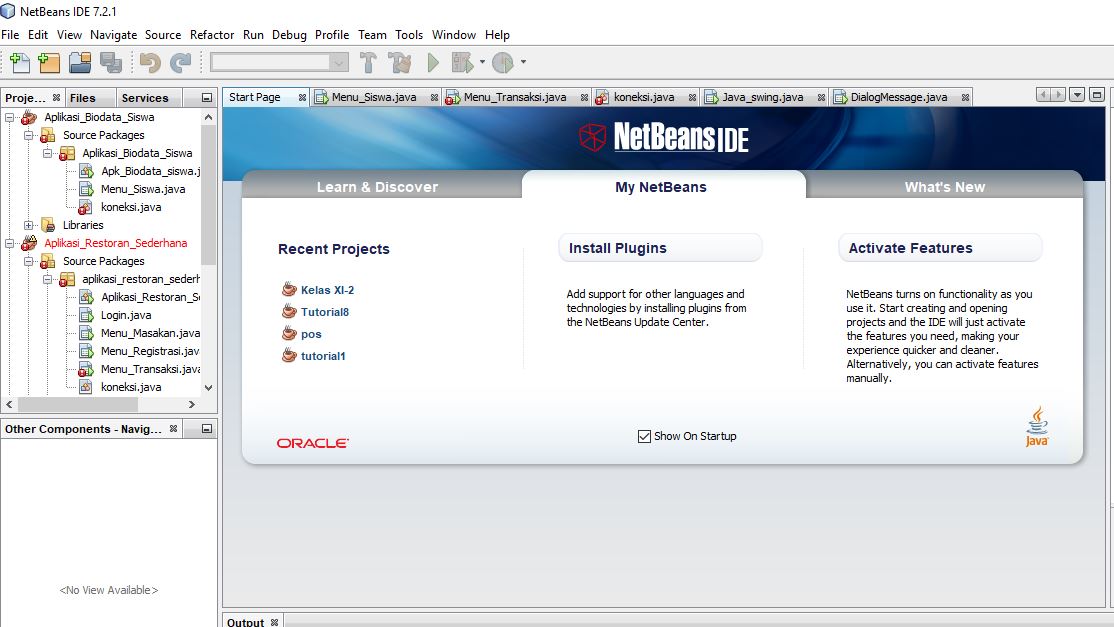1114x627 pixels.
Task: Switch to the Learn & Discover tab
Action: tap(377, 187)
